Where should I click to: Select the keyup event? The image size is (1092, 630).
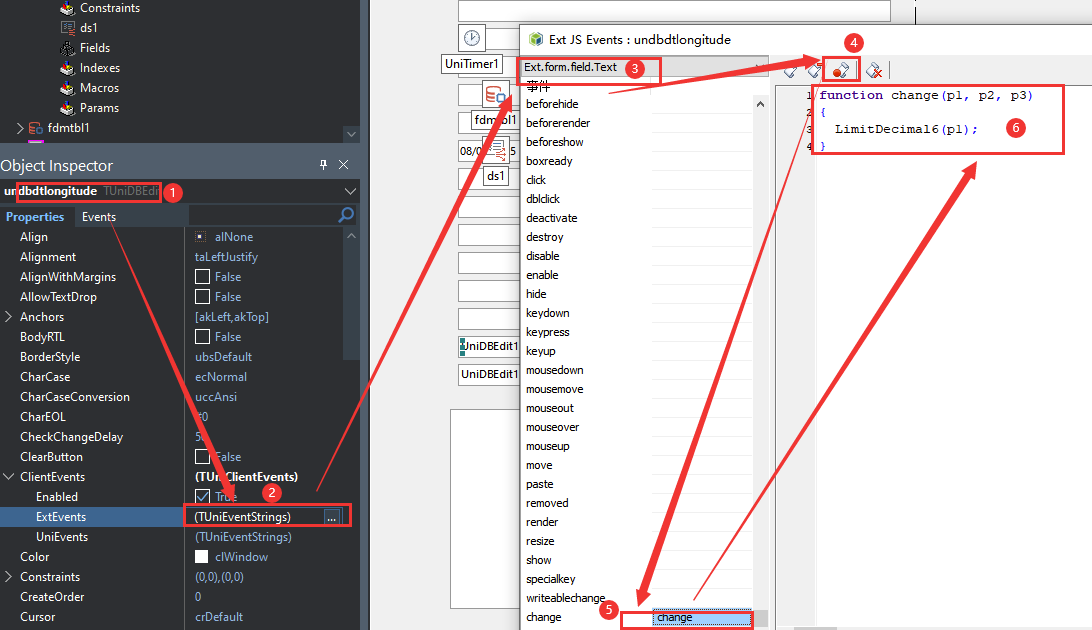point(540,352)
